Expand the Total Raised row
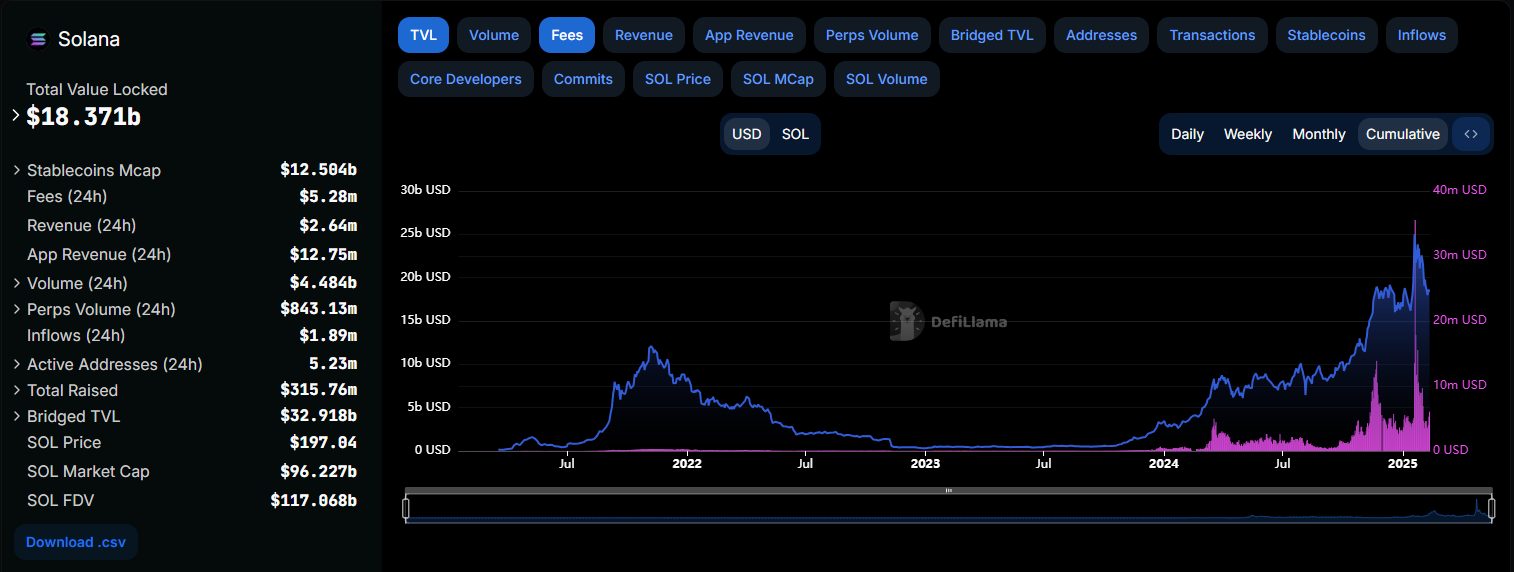The image size is (1514, 572). (x=17, y=390)
